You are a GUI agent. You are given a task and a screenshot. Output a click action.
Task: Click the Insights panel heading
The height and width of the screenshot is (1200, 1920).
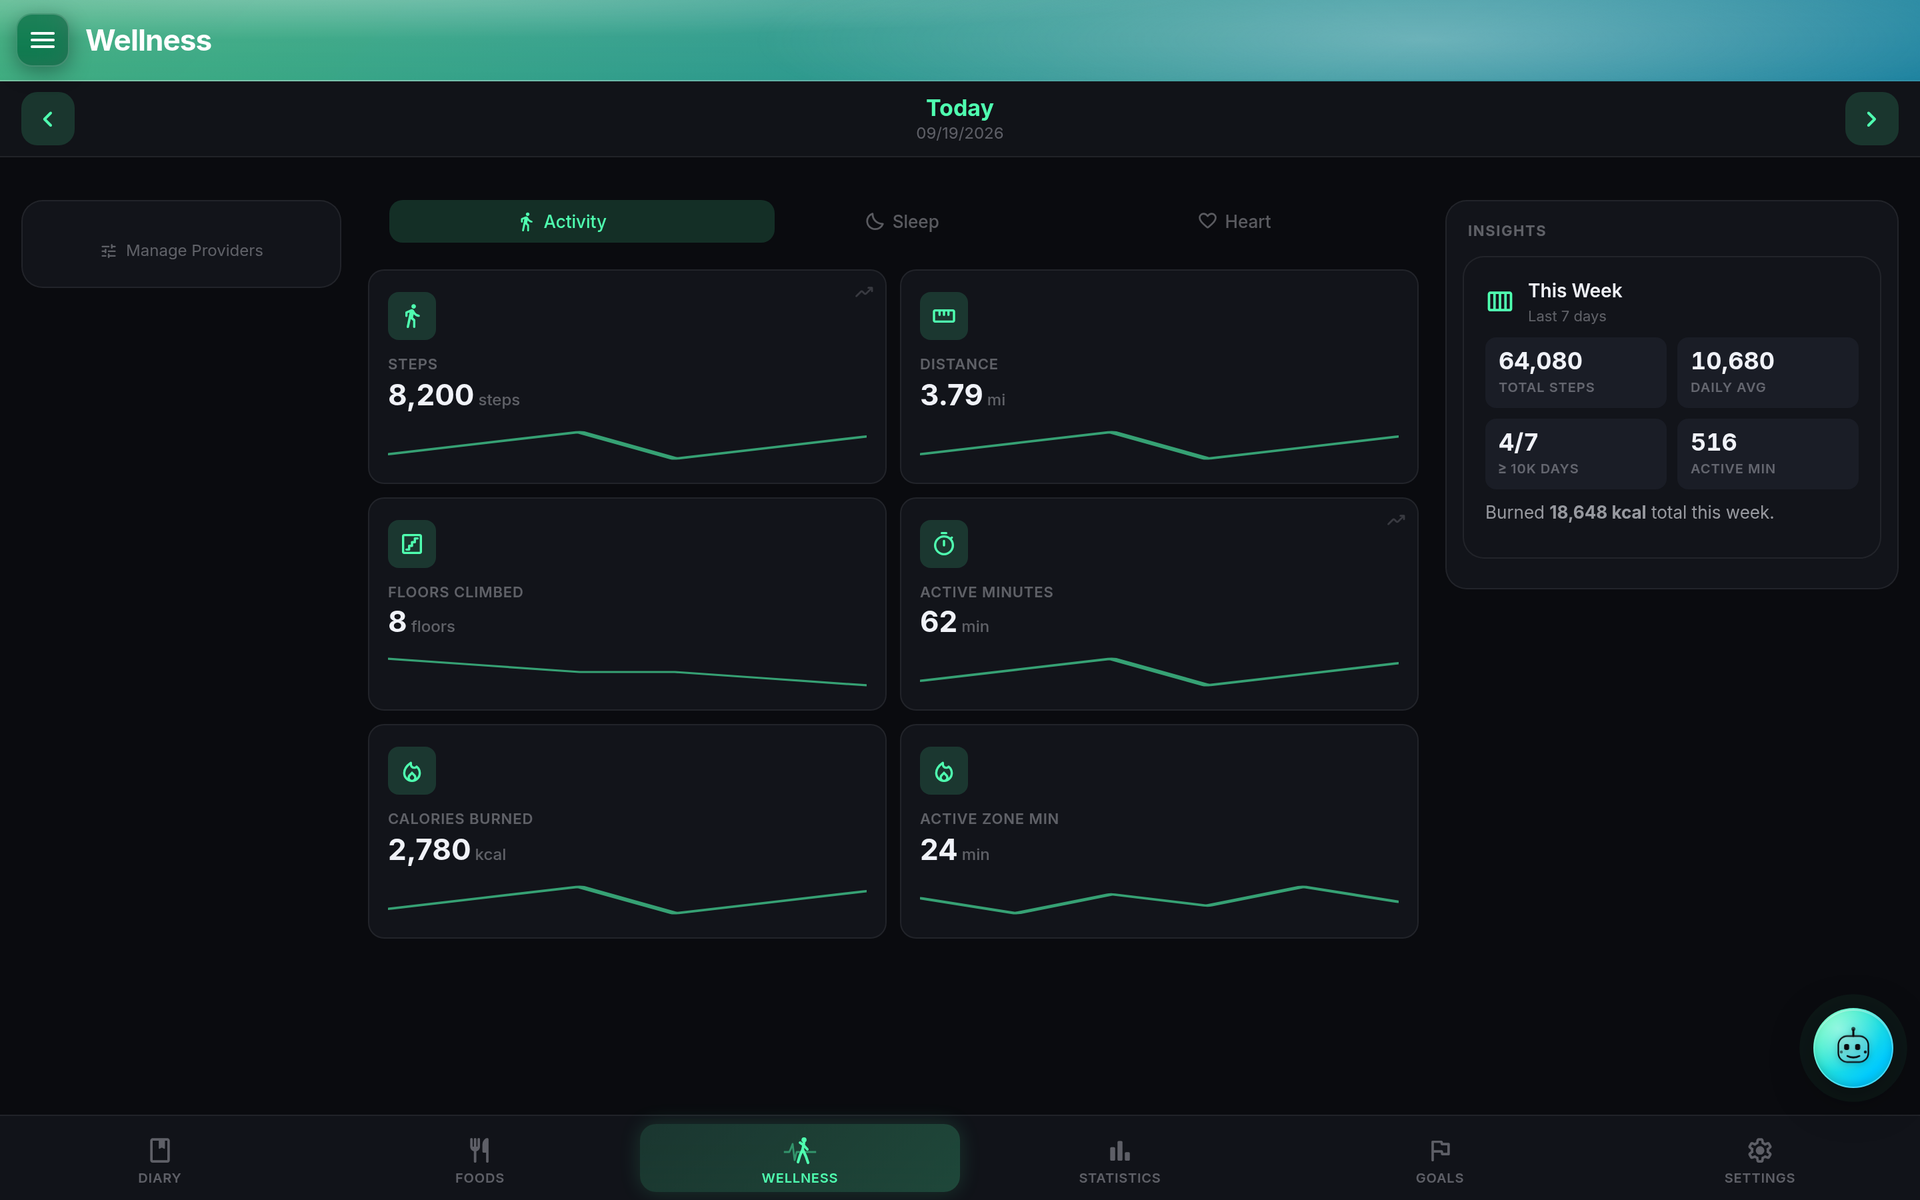(1506, 231)
